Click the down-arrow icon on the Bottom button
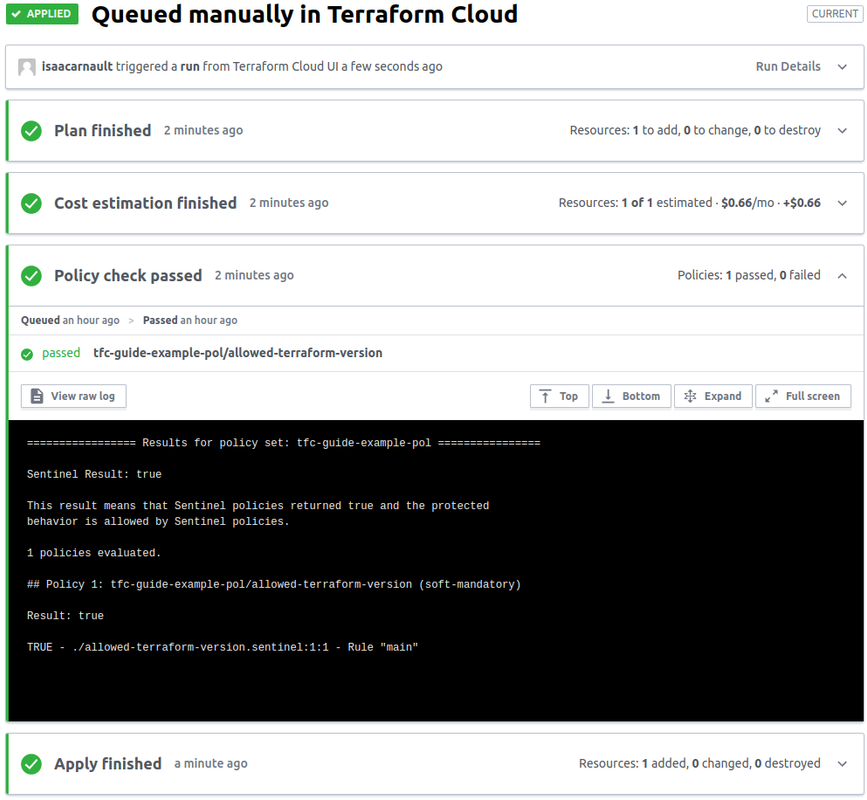This screenshot has width=867, height=800. pos(608,396)
